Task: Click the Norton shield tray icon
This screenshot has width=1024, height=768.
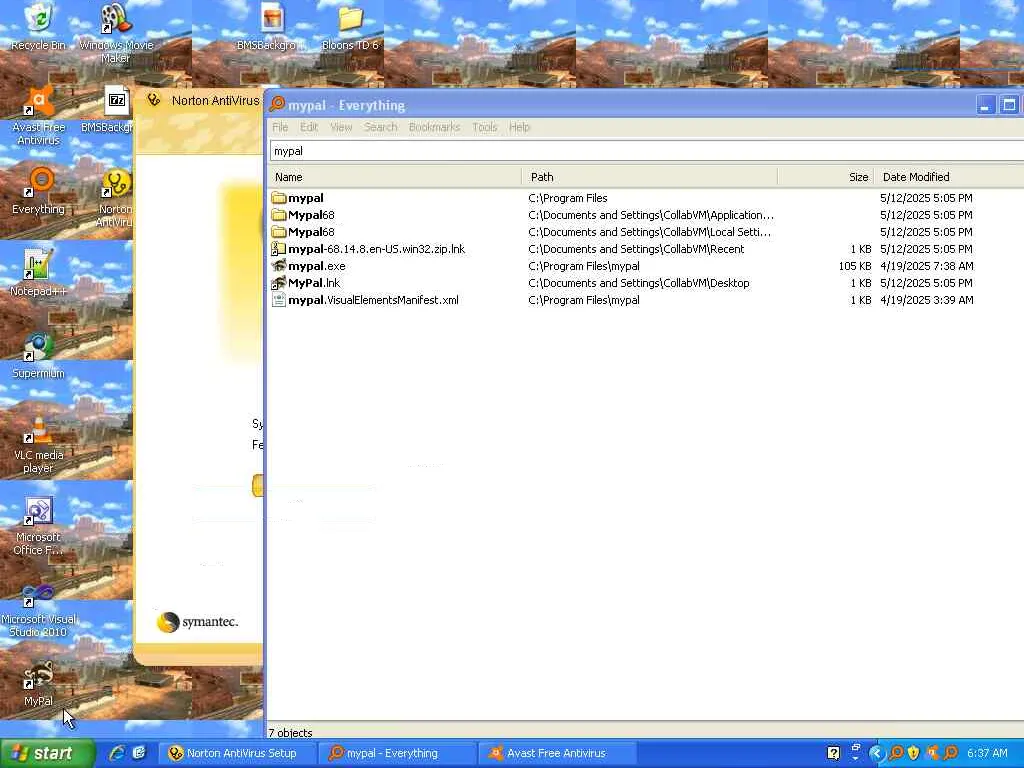Action: coord(914,753)
